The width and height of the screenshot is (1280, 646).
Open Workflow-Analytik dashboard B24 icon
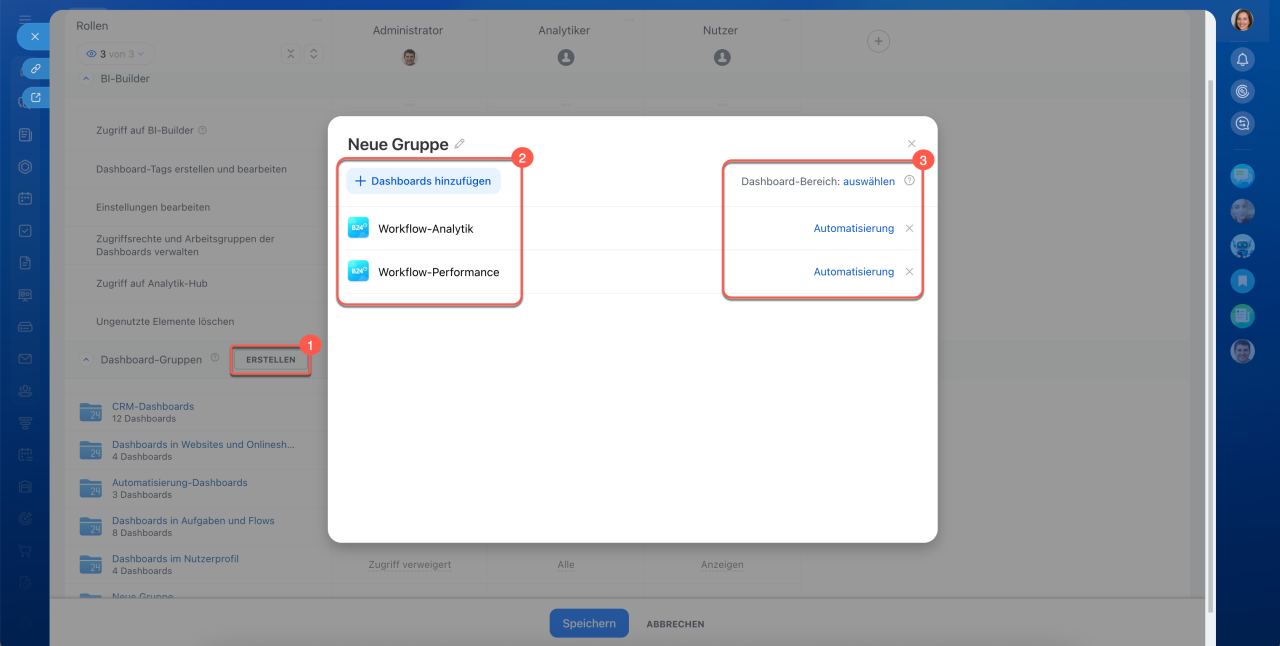(358, 228)
